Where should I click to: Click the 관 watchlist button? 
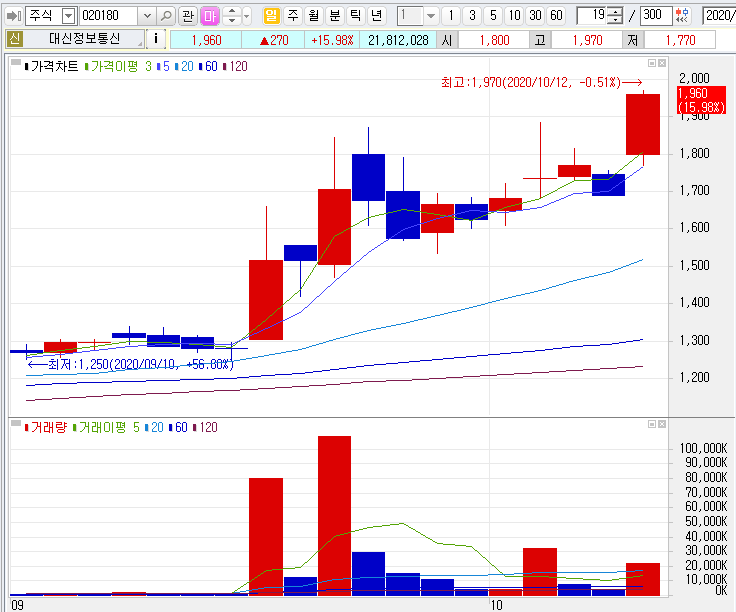click(x=188, y=16)
